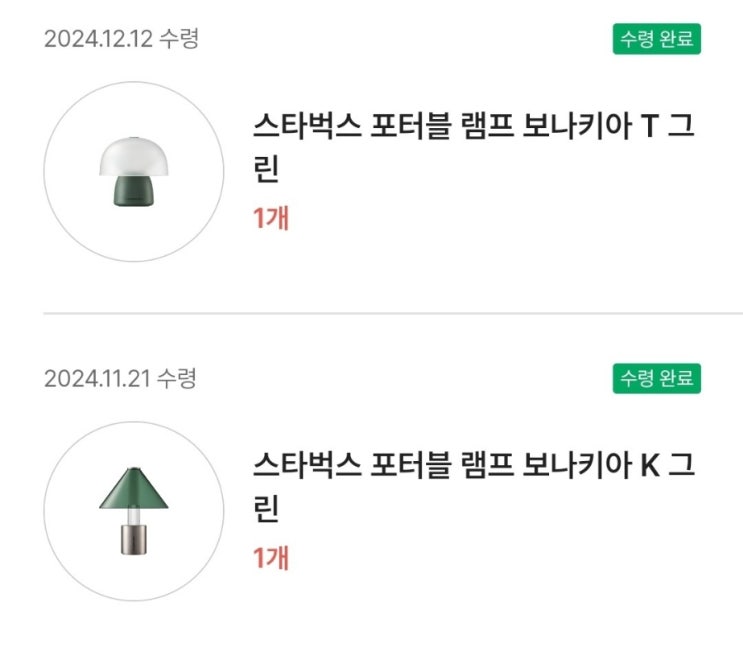Click the white dome shade of the T lamp
The height and width of the screenshot is (651, 743).
coord(134,156)
